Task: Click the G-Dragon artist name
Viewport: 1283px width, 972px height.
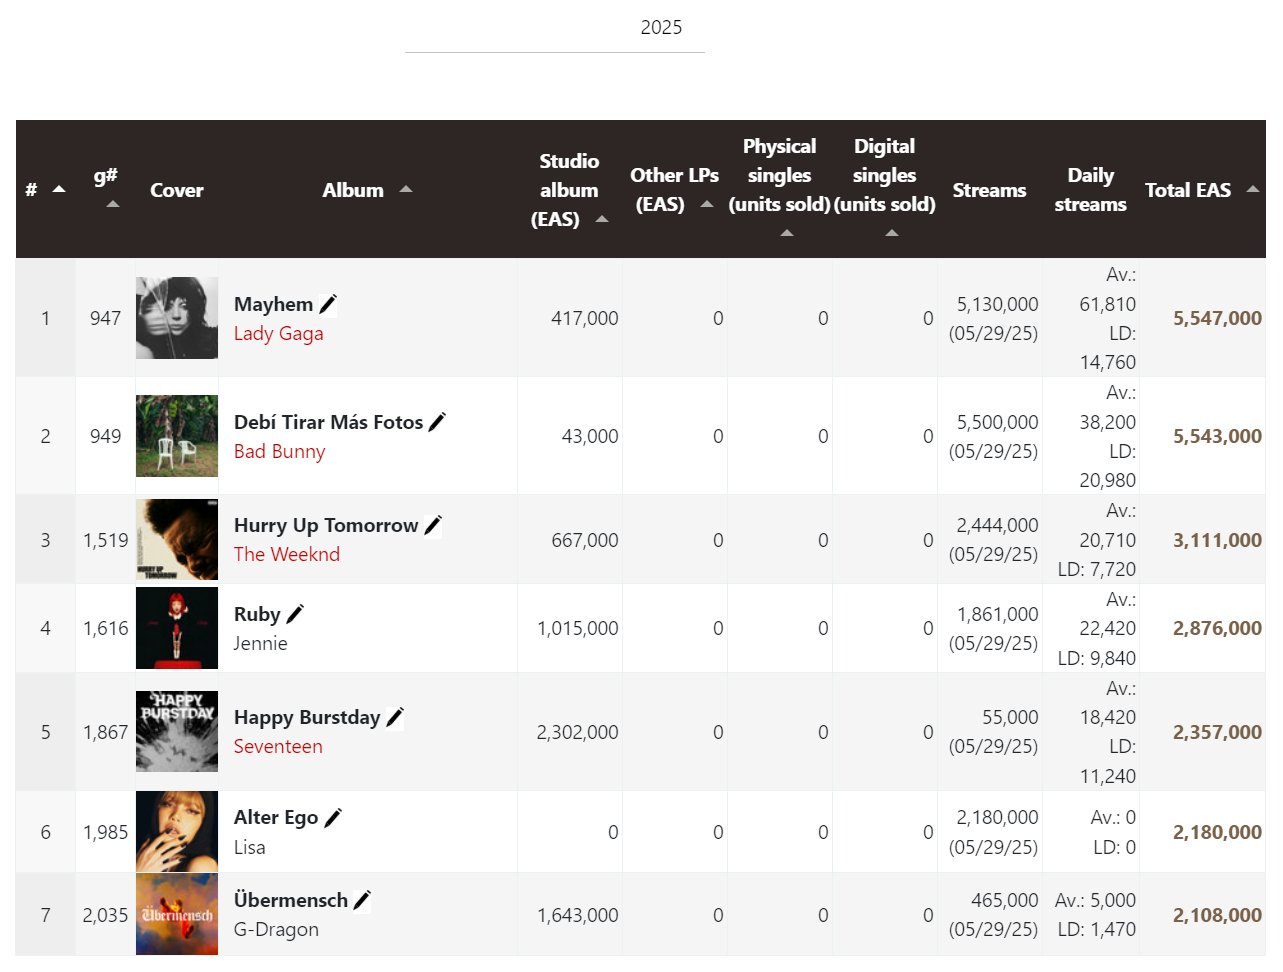Action: 277,929
